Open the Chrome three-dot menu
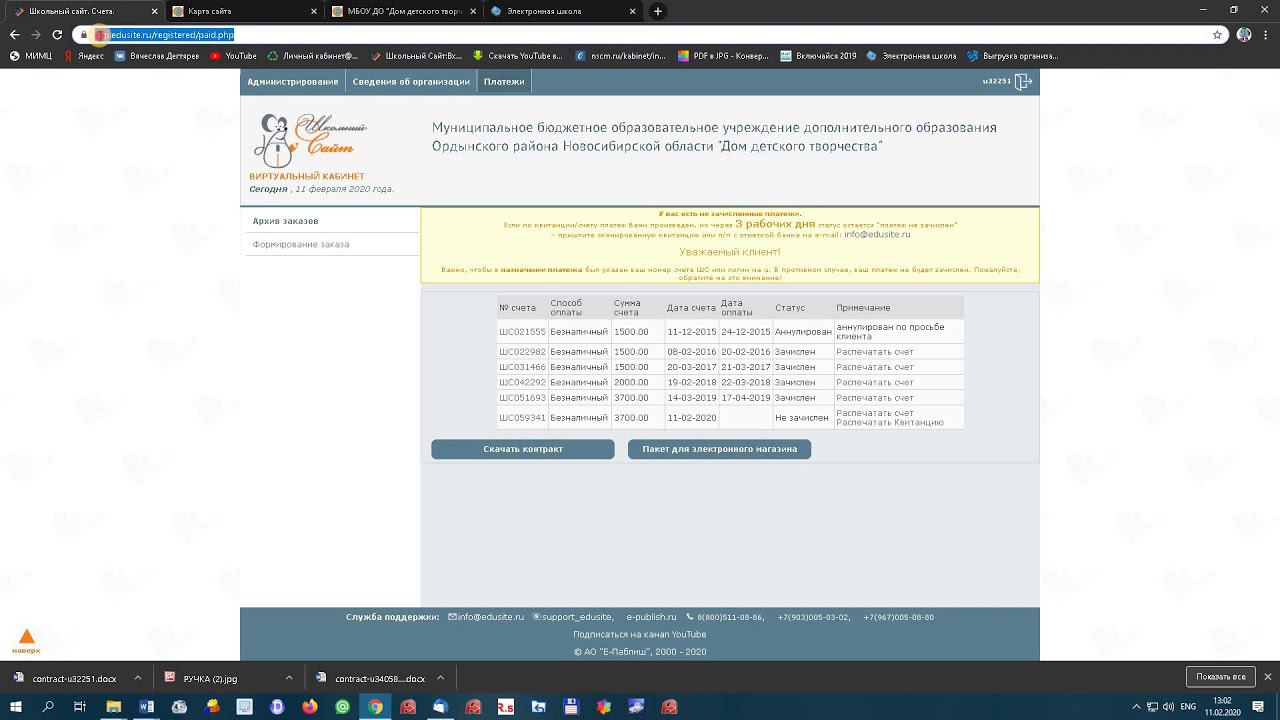The image size is (1280, 720). (1266, 34)
